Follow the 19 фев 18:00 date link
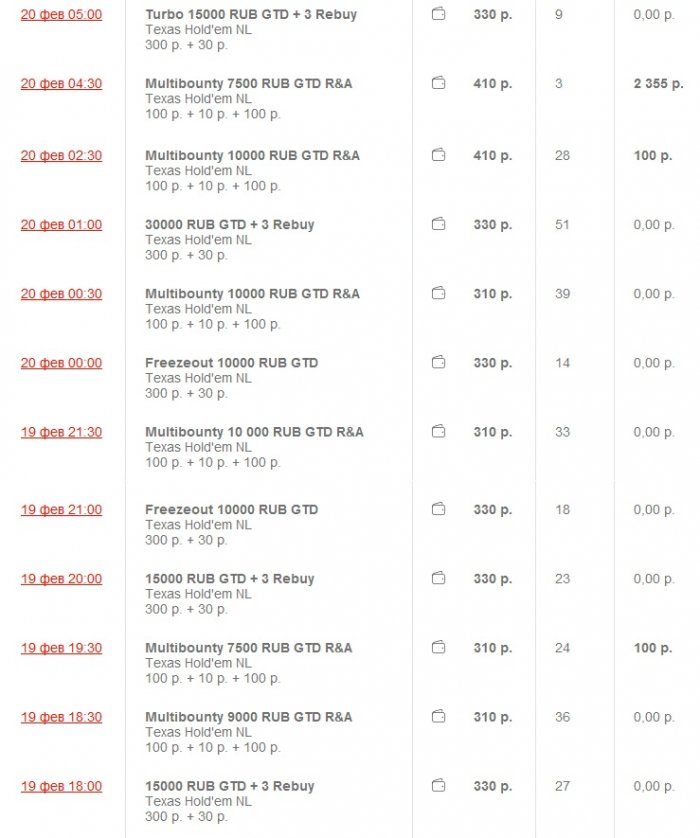This screenshot has width=700, height=838. pyautogui.click(x=61, y=786)
